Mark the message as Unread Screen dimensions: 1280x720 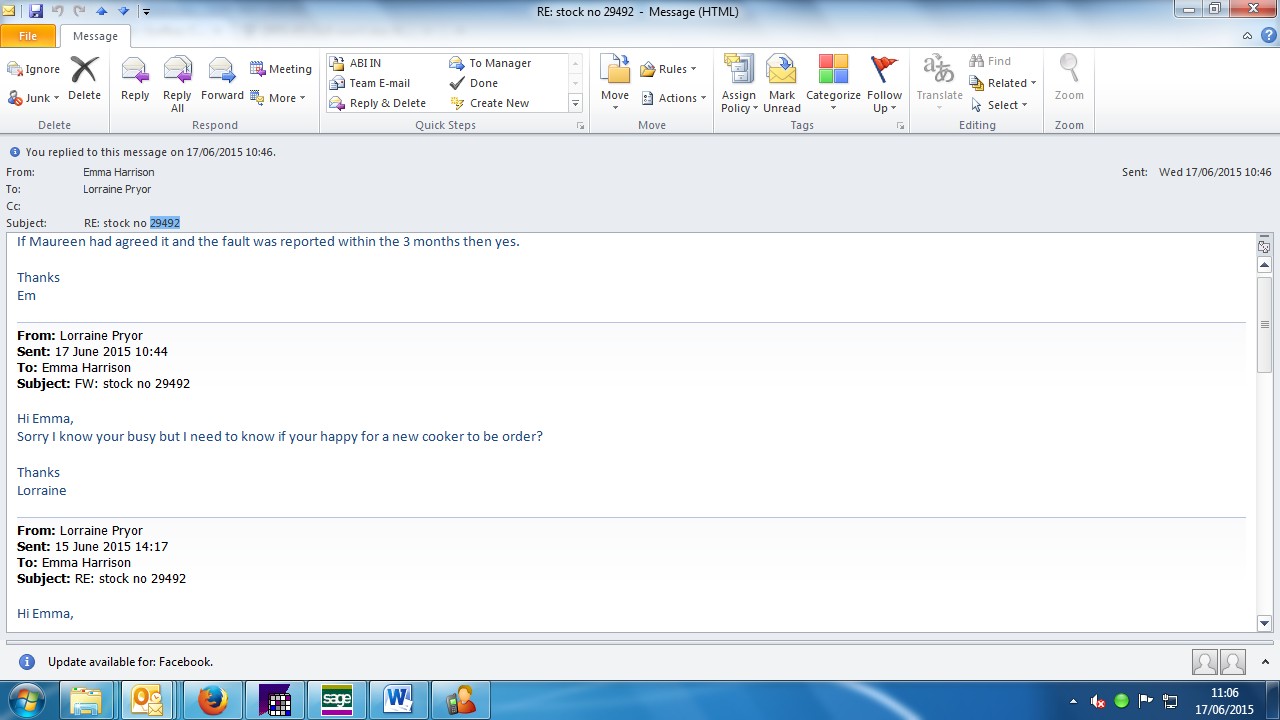781,83
